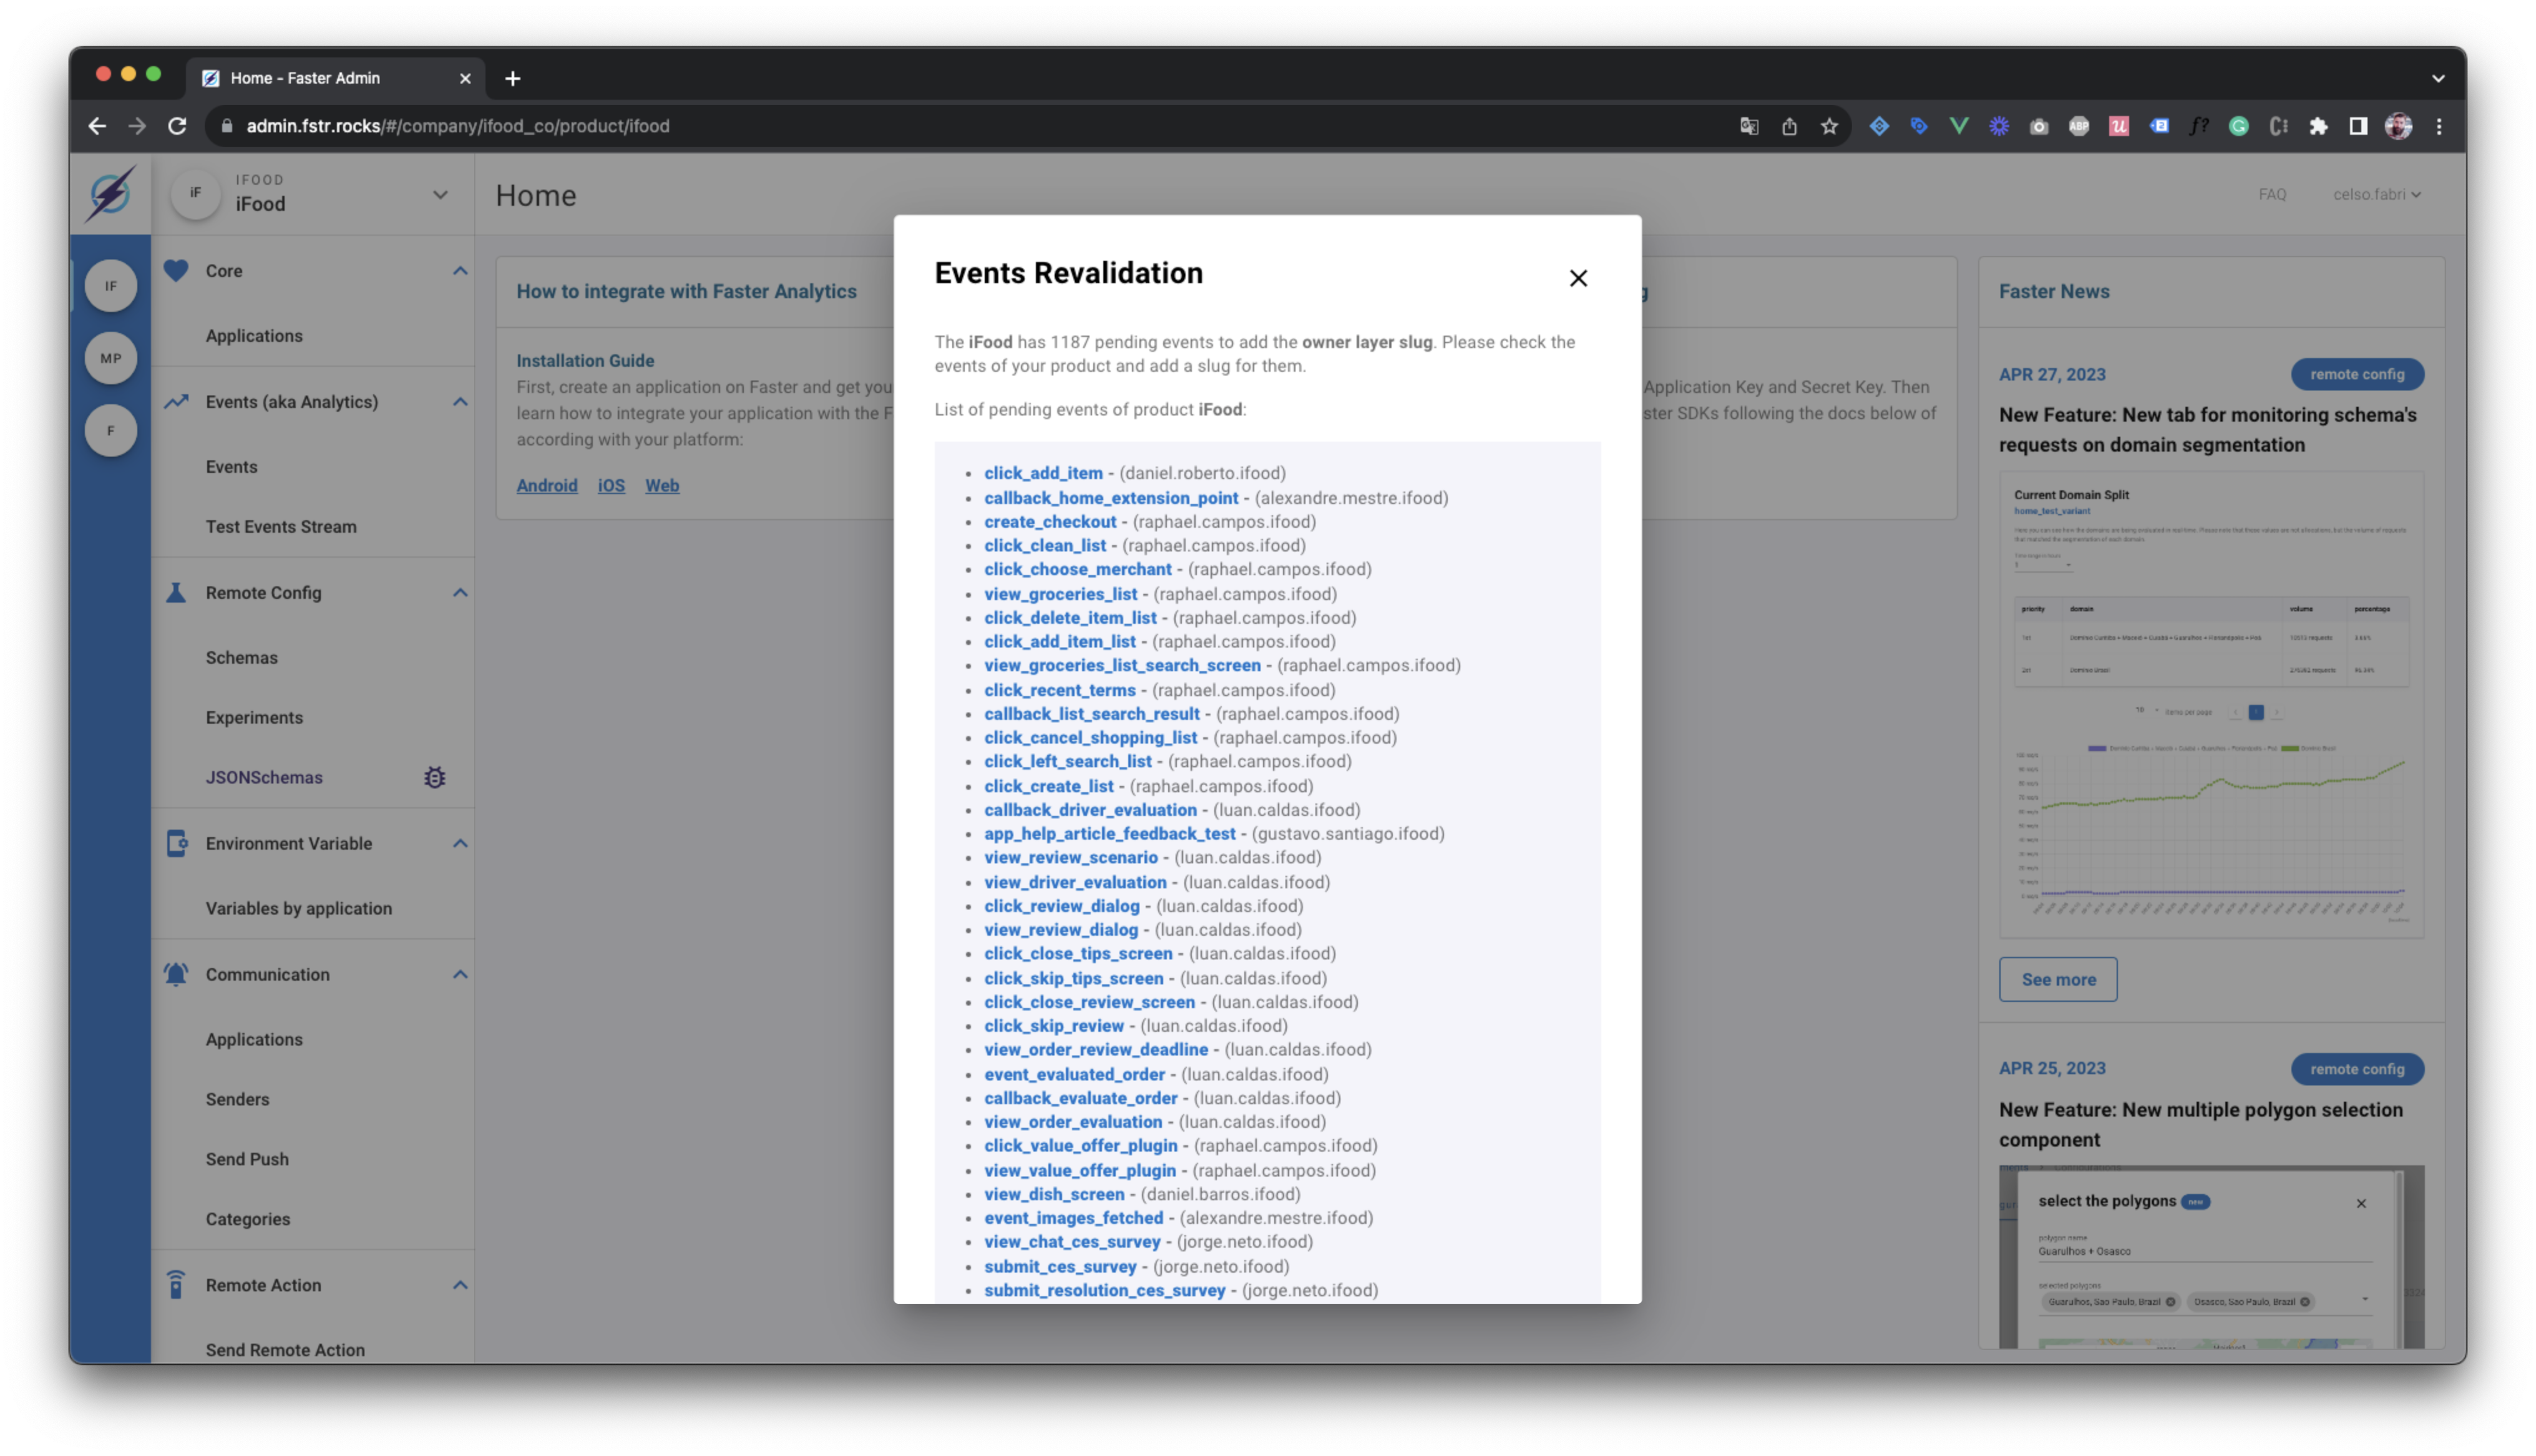Click the translate page icon
The width and height of the screenshot is (2536, 1456).
click(1749, 126)
